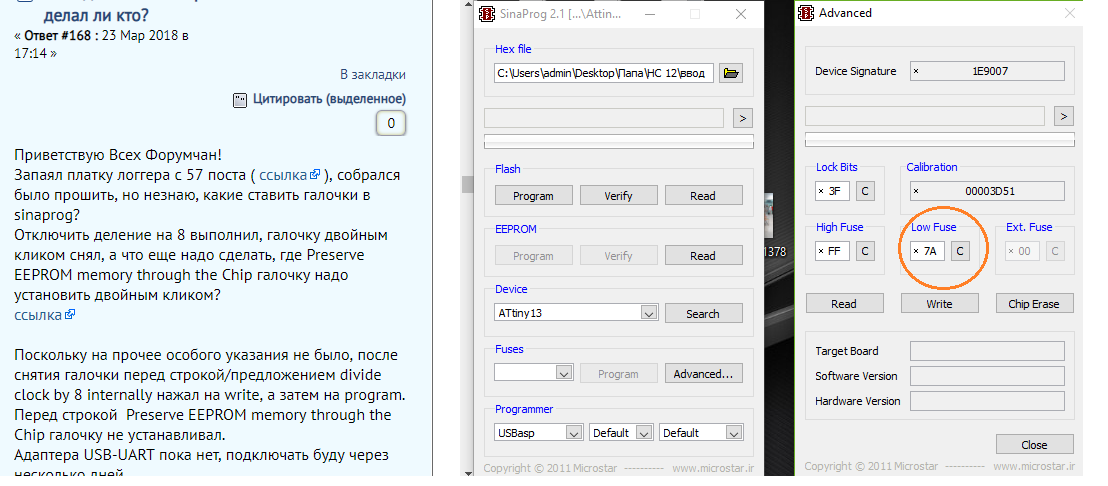
Task: Click the SinaProg app icon in title bar
Action: coord(487,14)
